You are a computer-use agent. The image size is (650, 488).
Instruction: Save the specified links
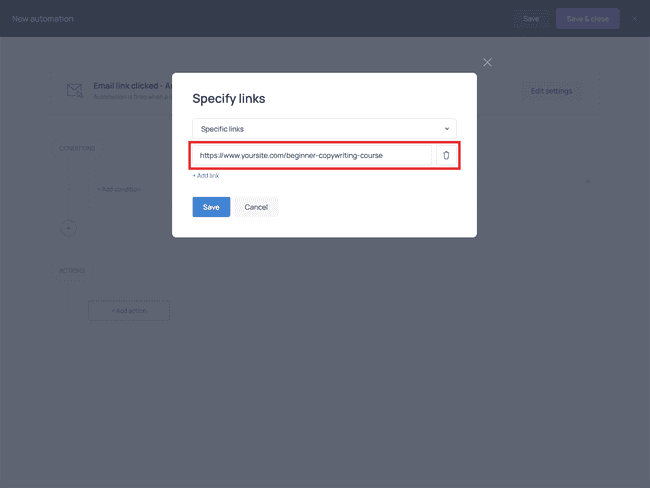click(211, 207)
